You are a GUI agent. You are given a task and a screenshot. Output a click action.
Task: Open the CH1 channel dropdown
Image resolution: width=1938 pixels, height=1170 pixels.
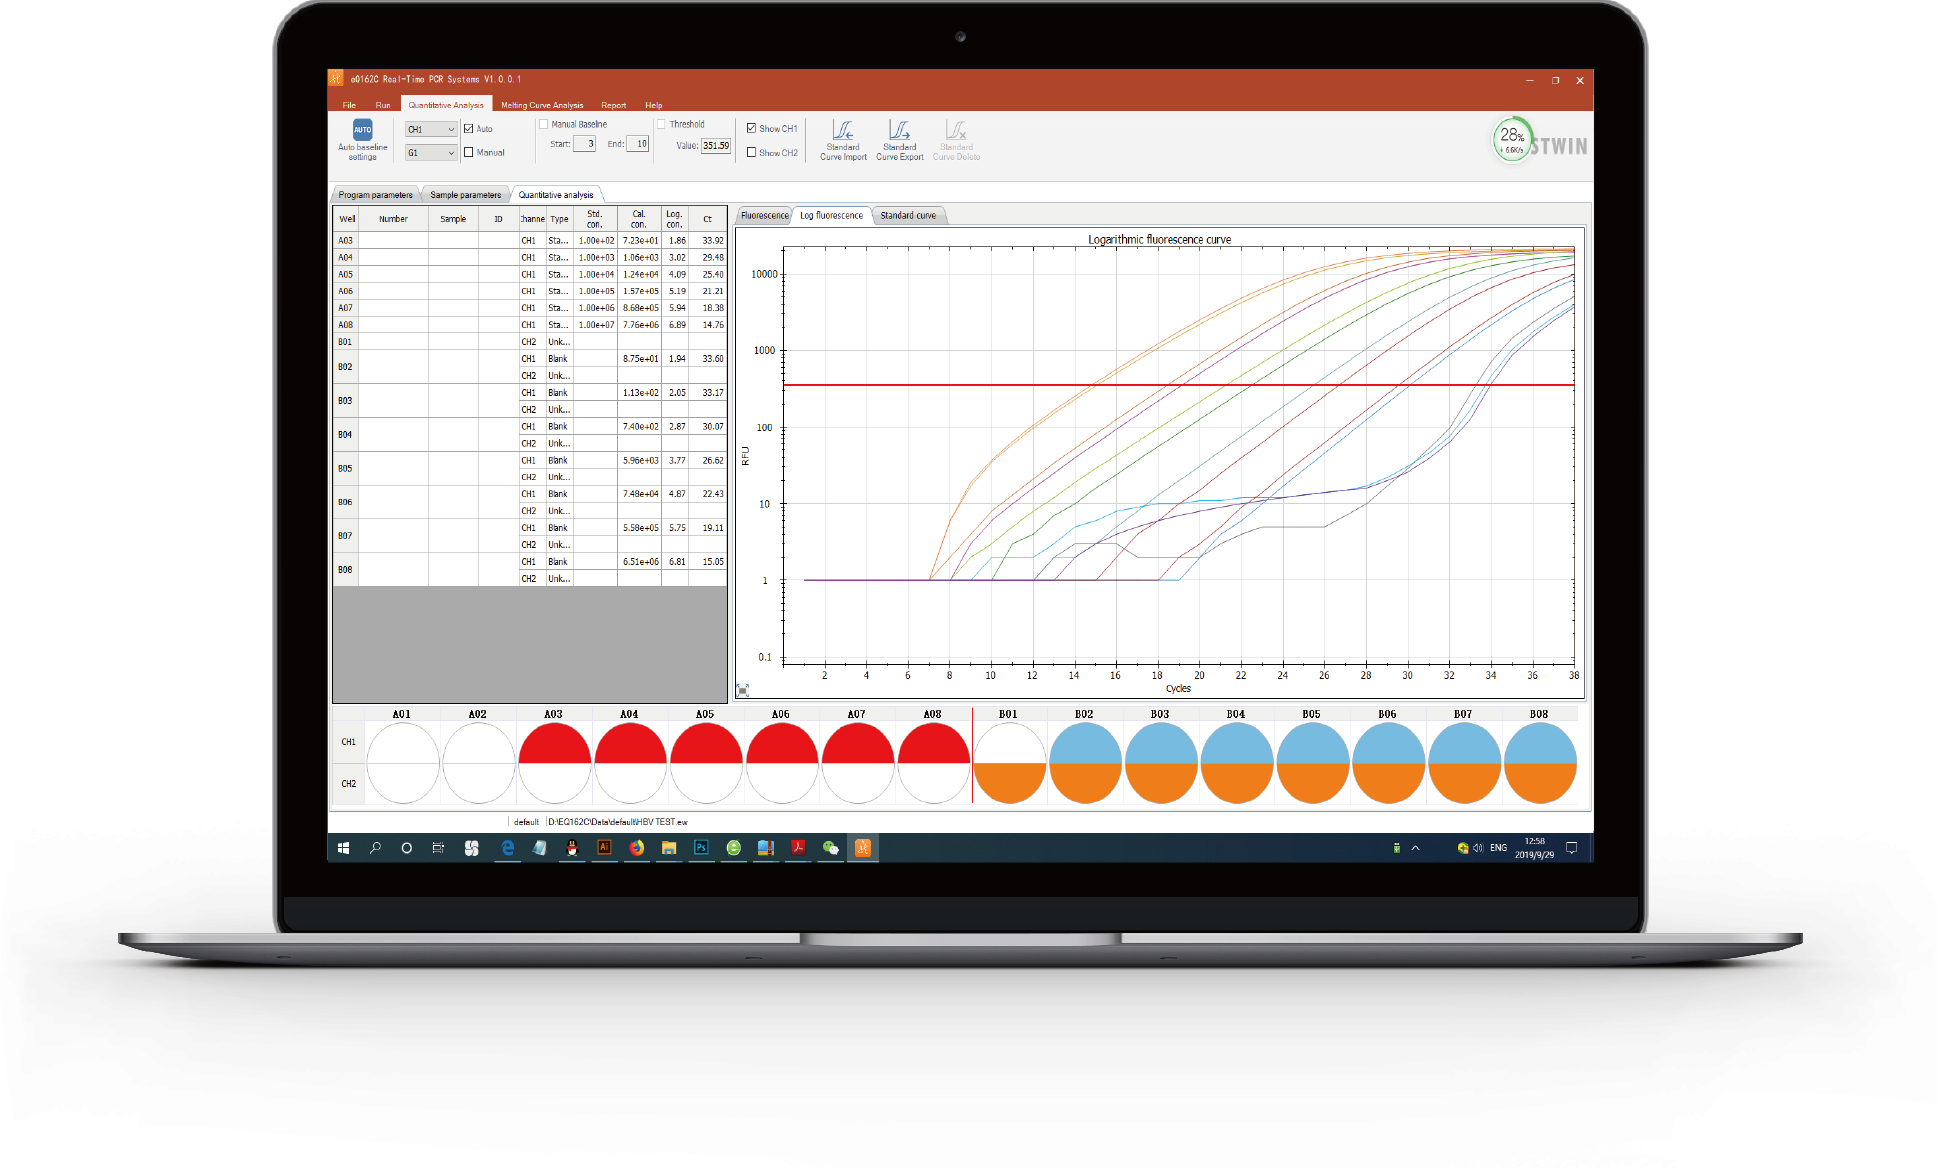[431, 130]
